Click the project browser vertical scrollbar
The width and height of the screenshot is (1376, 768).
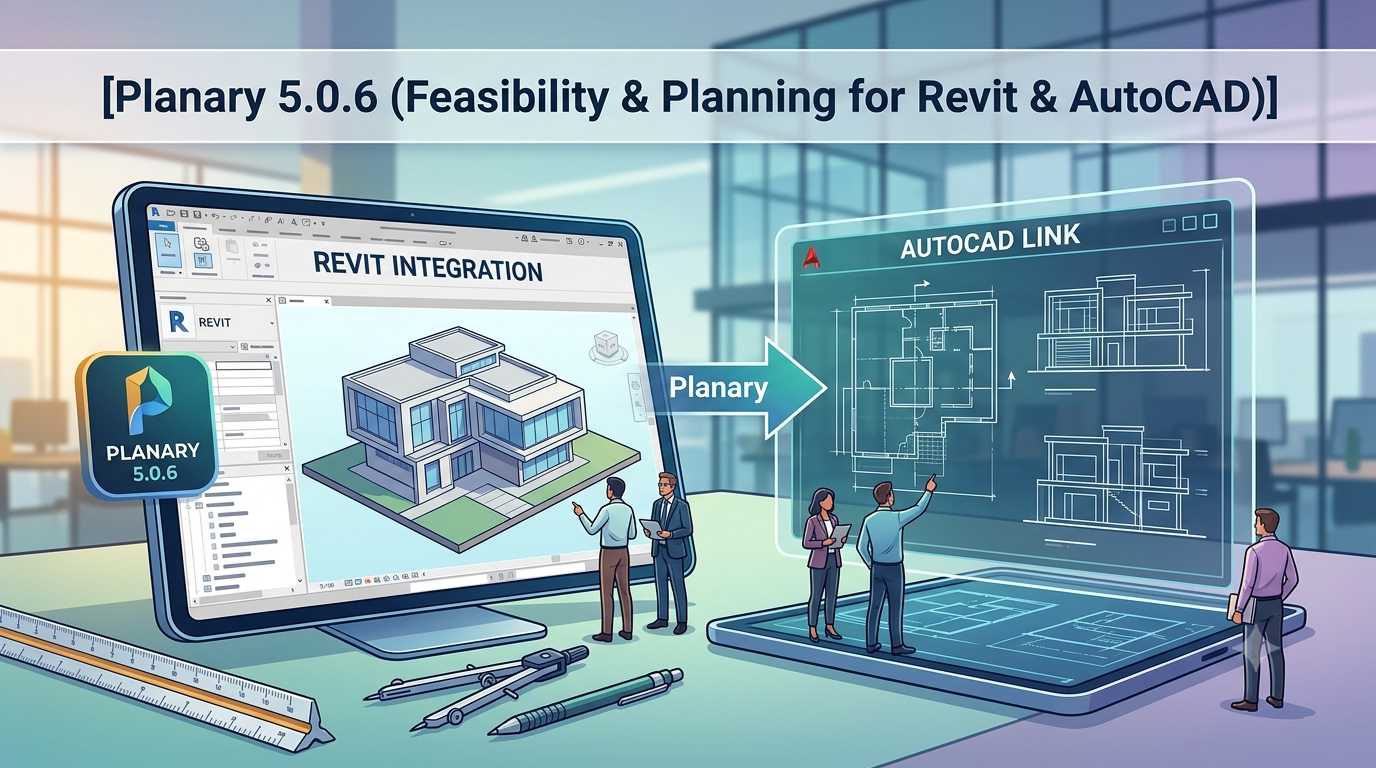click(289, 530)
